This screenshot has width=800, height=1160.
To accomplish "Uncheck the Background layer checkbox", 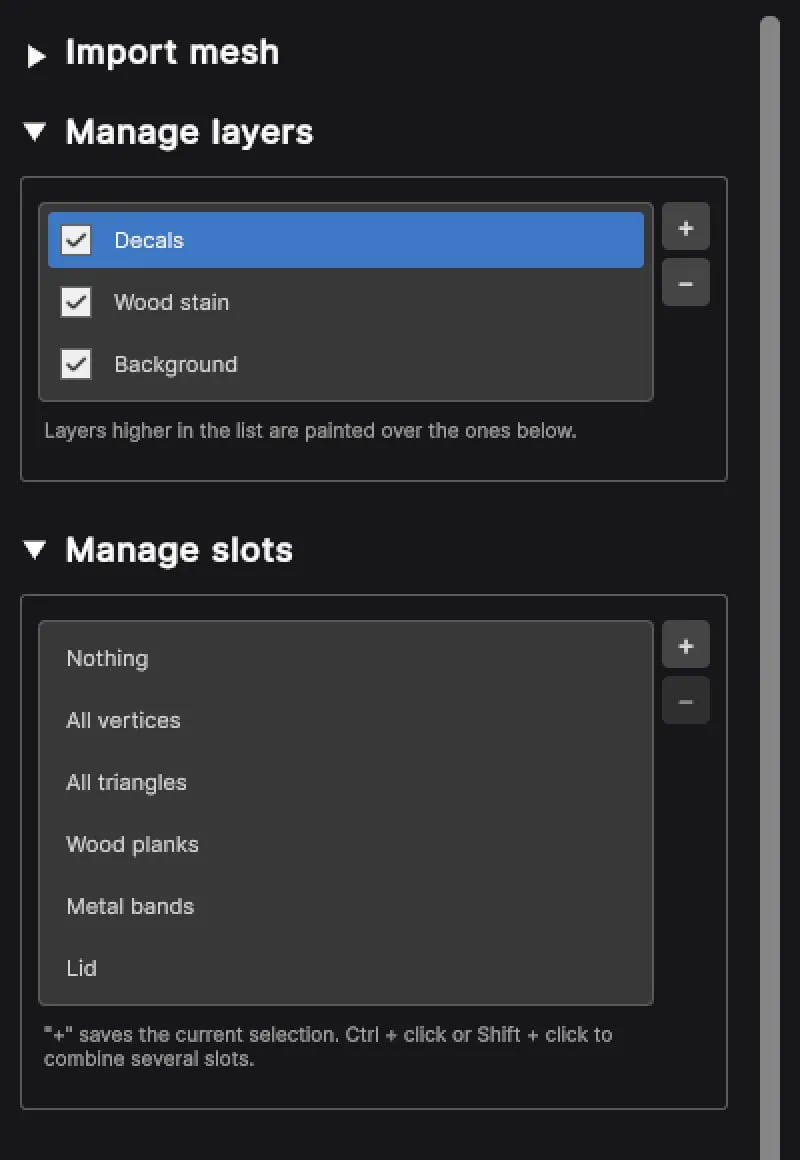I will pyautogui.click(x=75, y=365).
